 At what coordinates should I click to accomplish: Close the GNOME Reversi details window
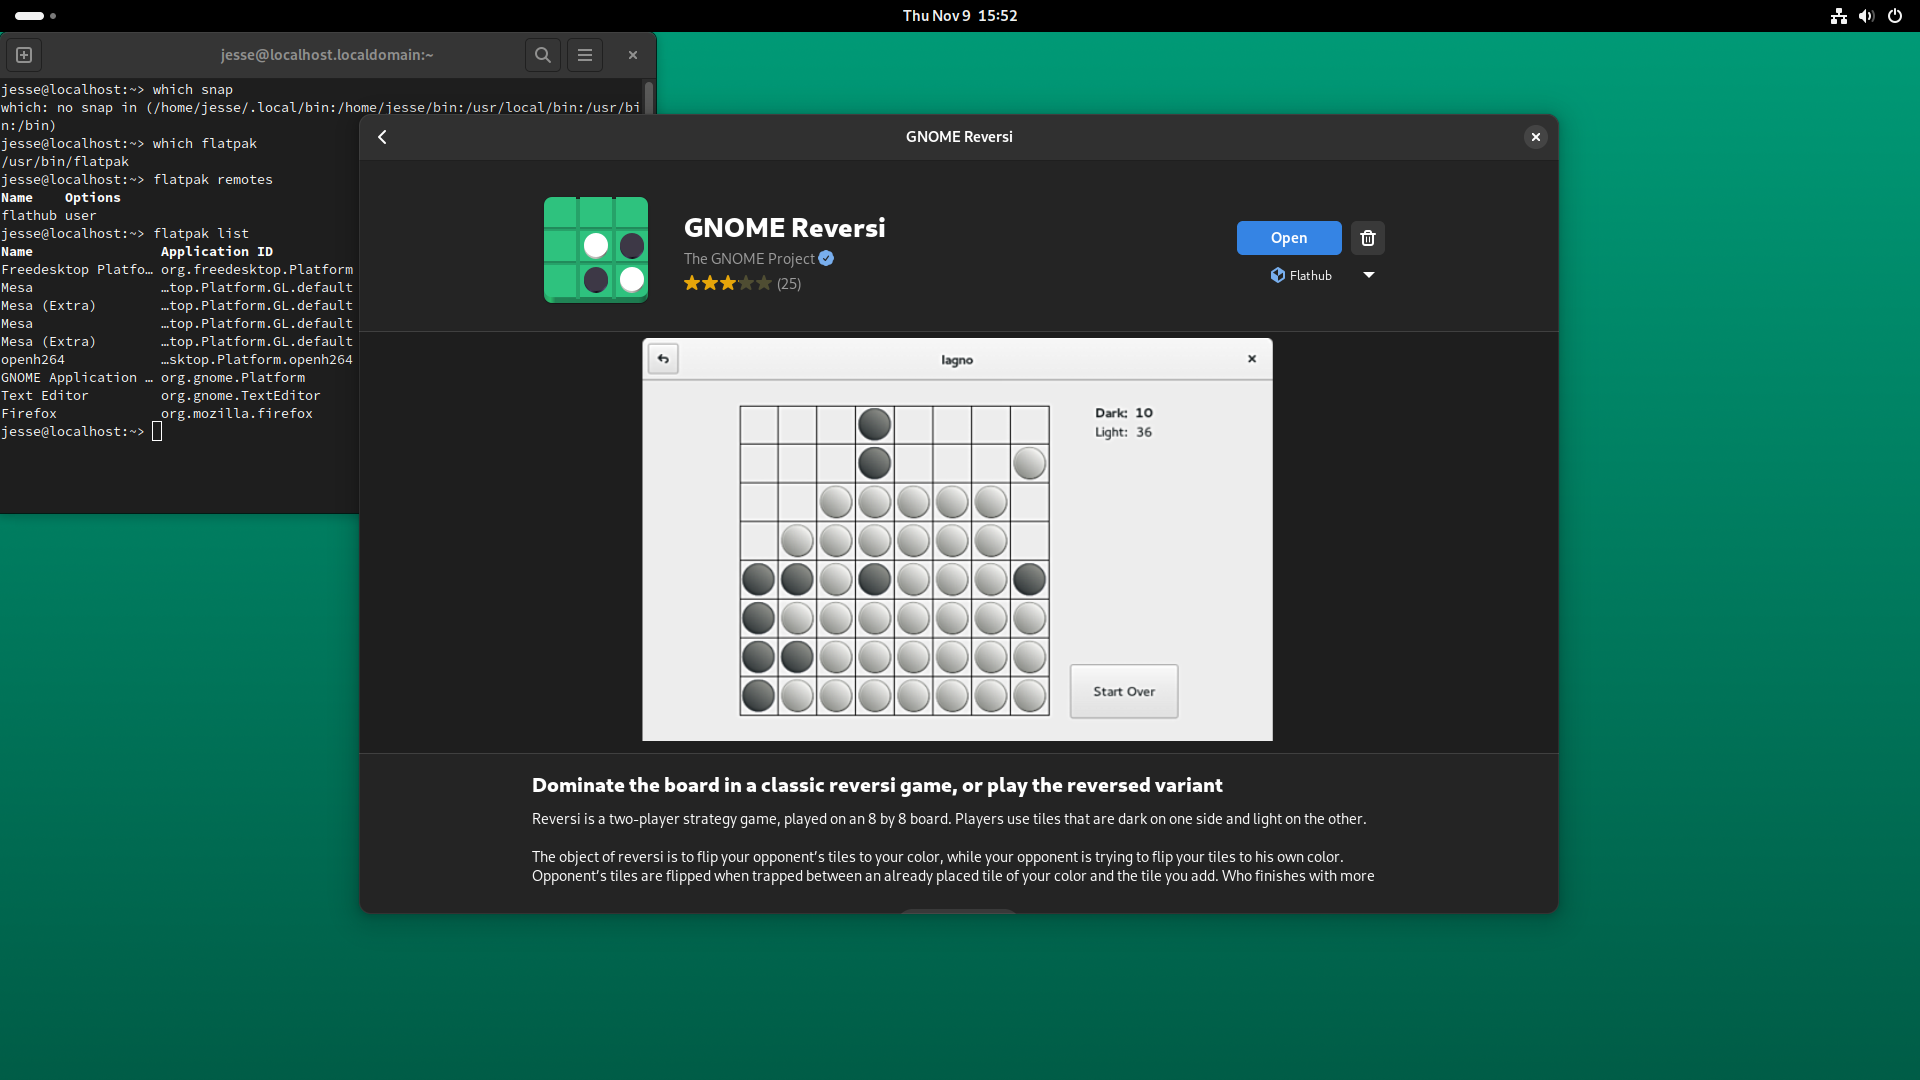pos(1536,137)
